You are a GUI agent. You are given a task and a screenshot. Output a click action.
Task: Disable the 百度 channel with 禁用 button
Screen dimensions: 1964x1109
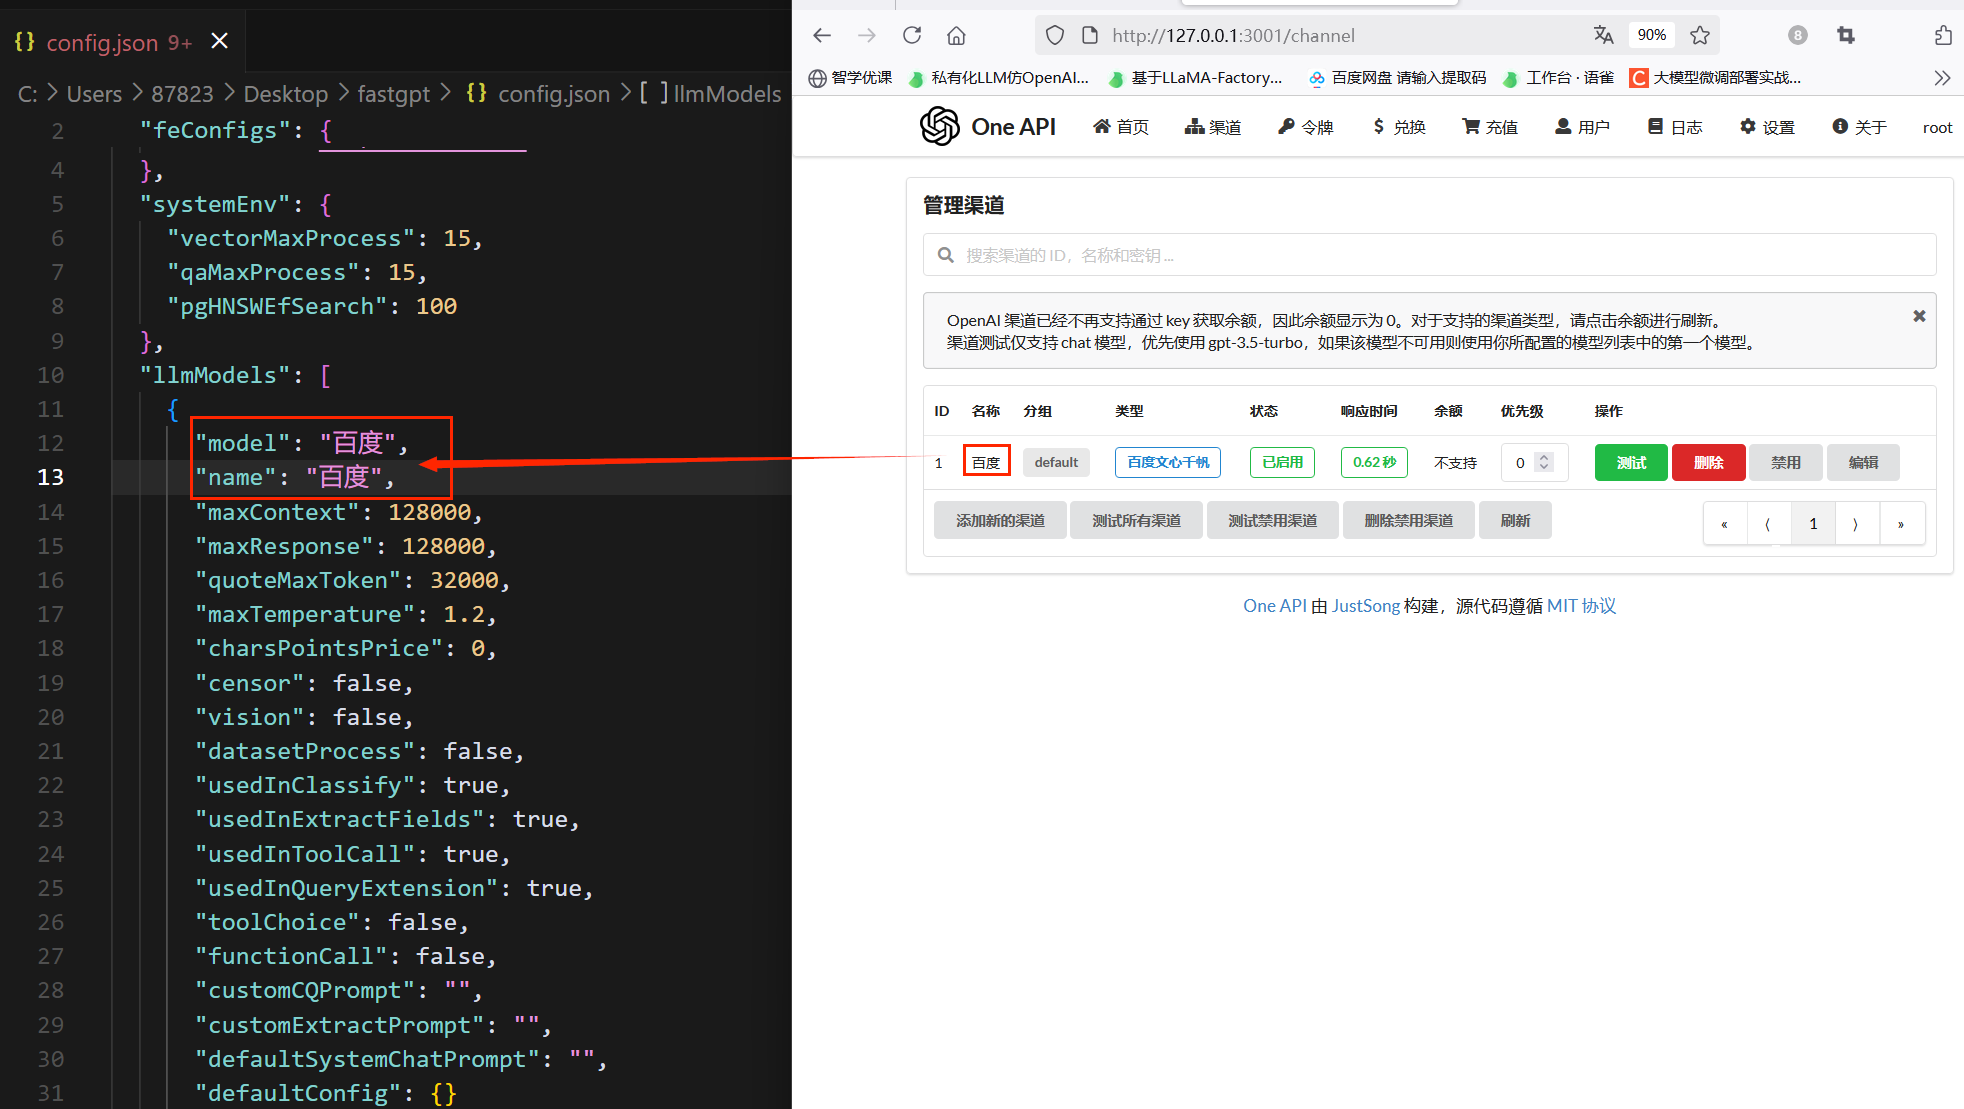coord(1786,462)
